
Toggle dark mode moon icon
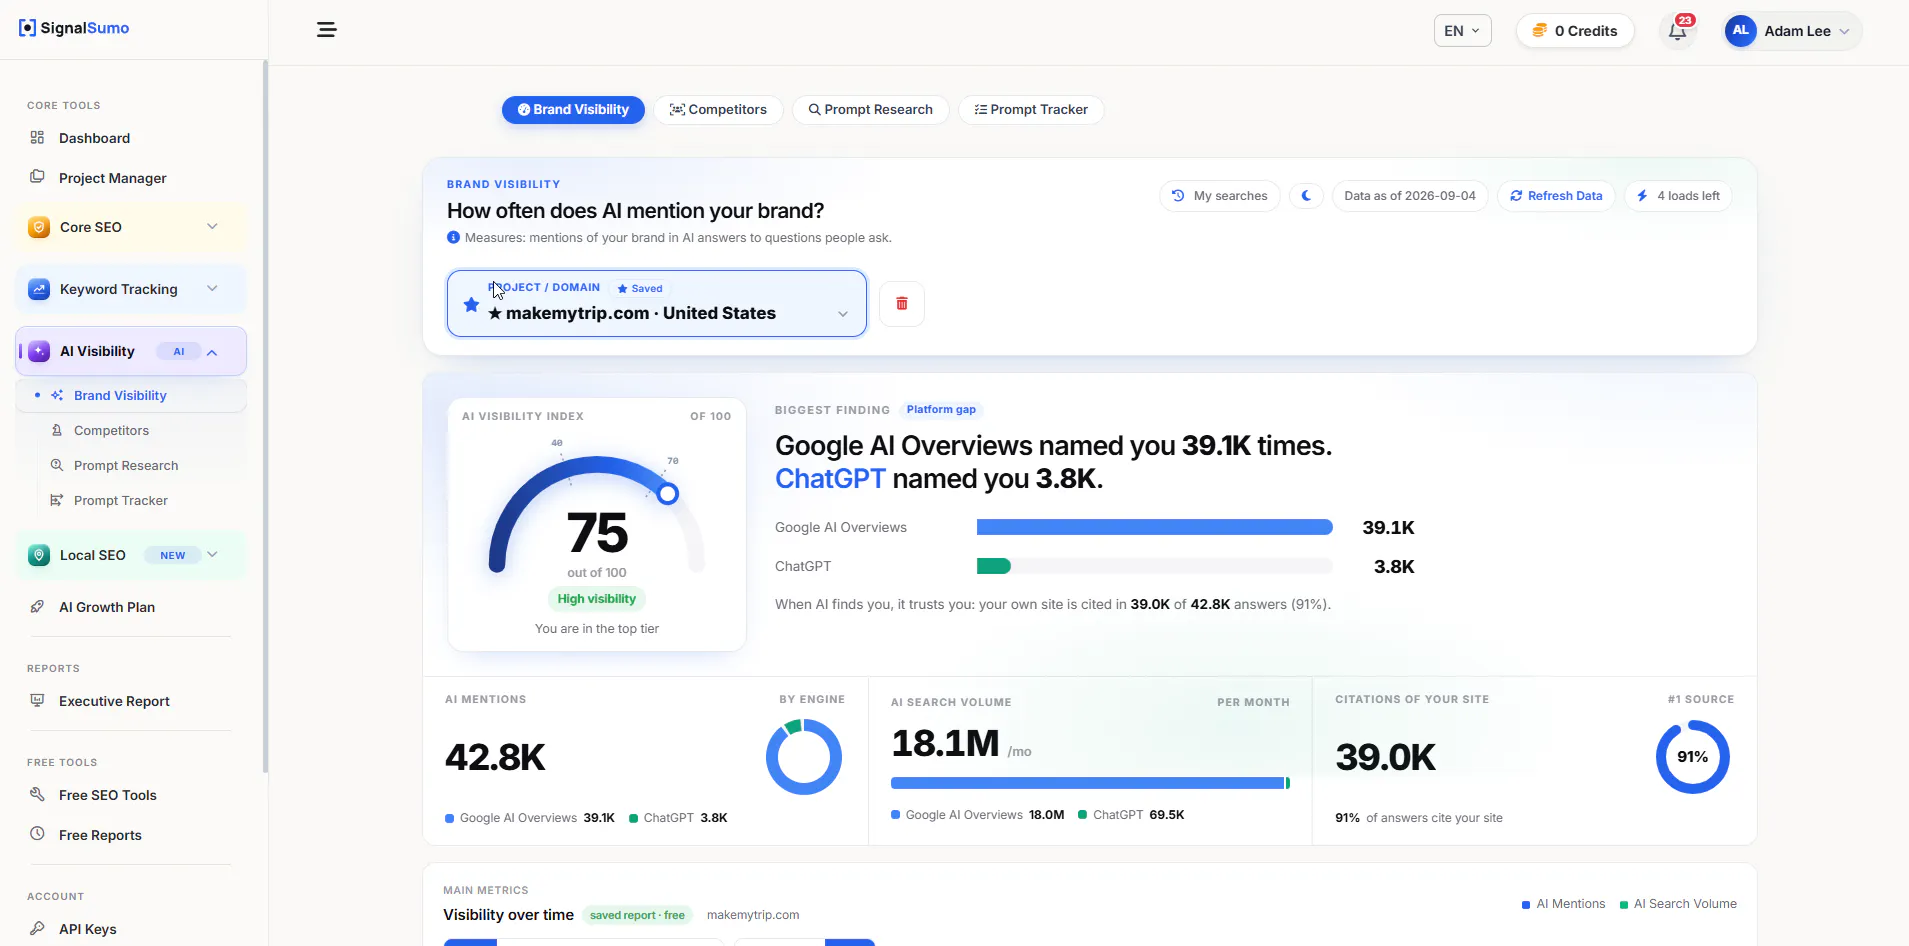click(x=1306, y=196)
